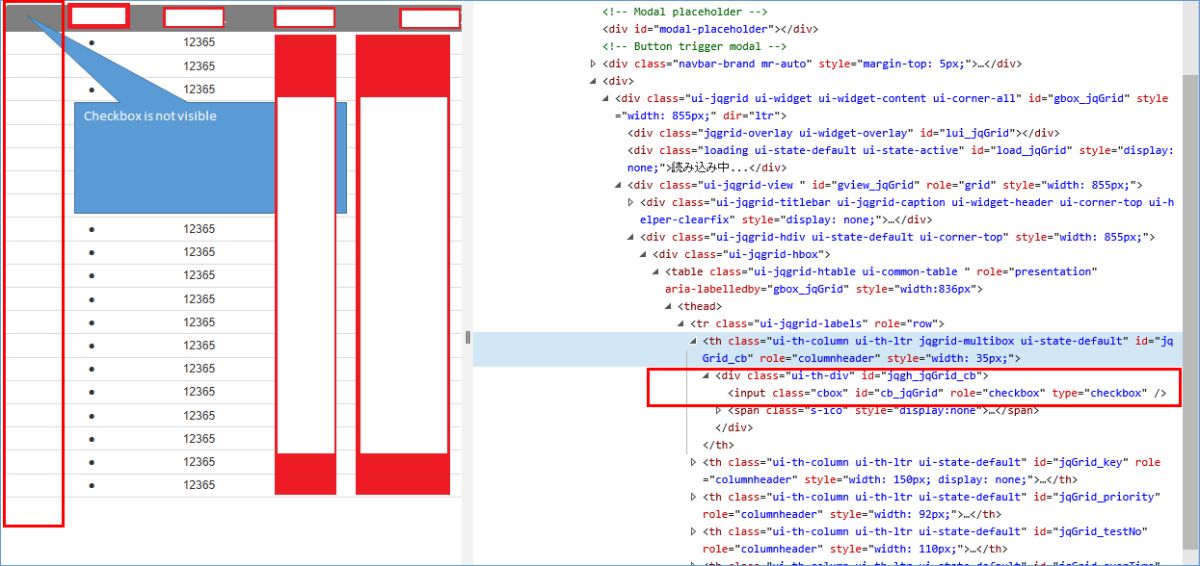The image size is (1200, 566).
Task: Expand the jqGrid_key th node
Action: point(694,462)
